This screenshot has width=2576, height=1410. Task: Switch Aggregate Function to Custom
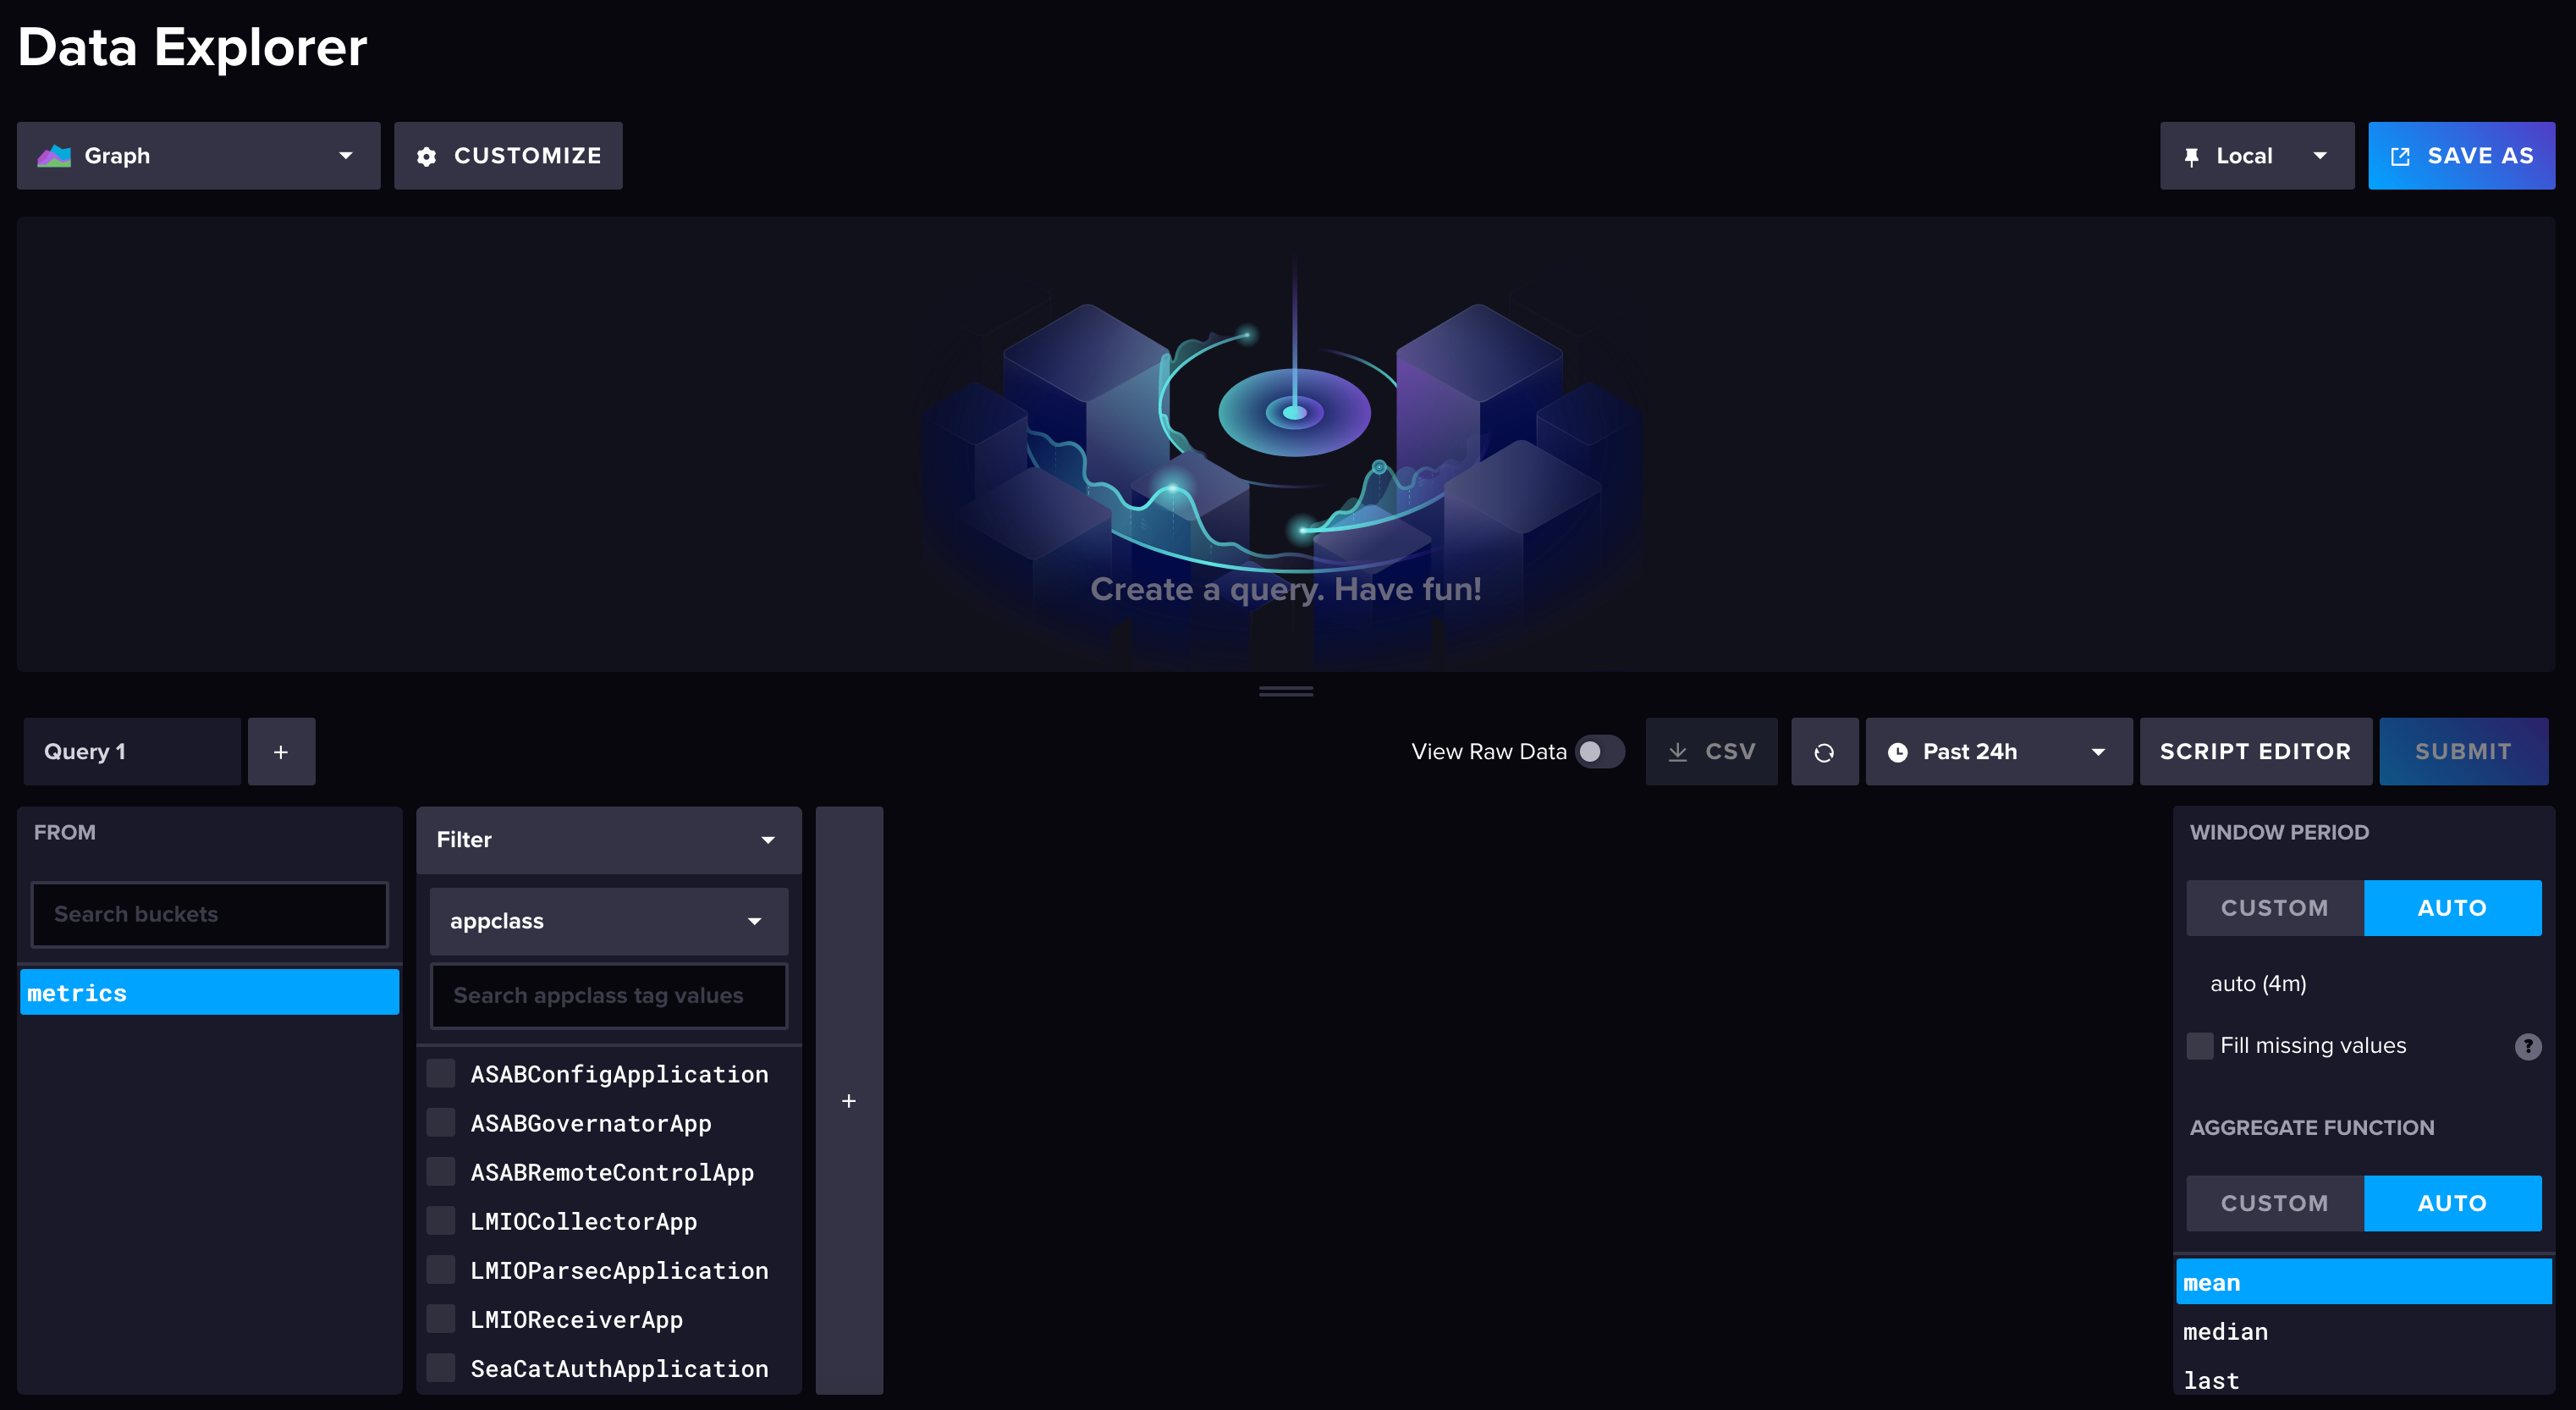(2275, 1203)
